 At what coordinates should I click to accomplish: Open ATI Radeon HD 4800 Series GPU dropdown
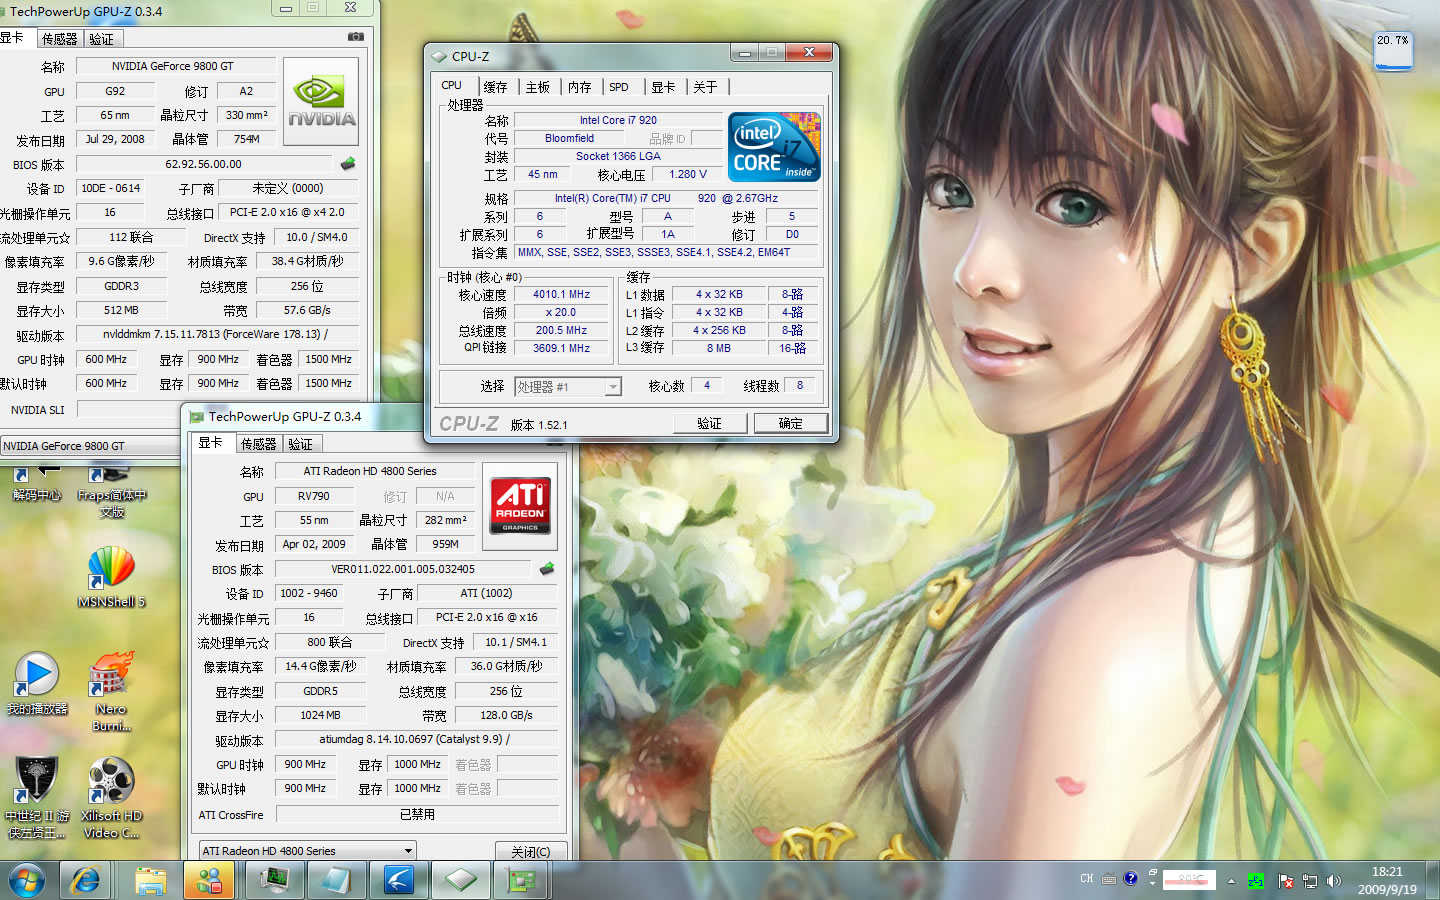click(x=307, y=851)
